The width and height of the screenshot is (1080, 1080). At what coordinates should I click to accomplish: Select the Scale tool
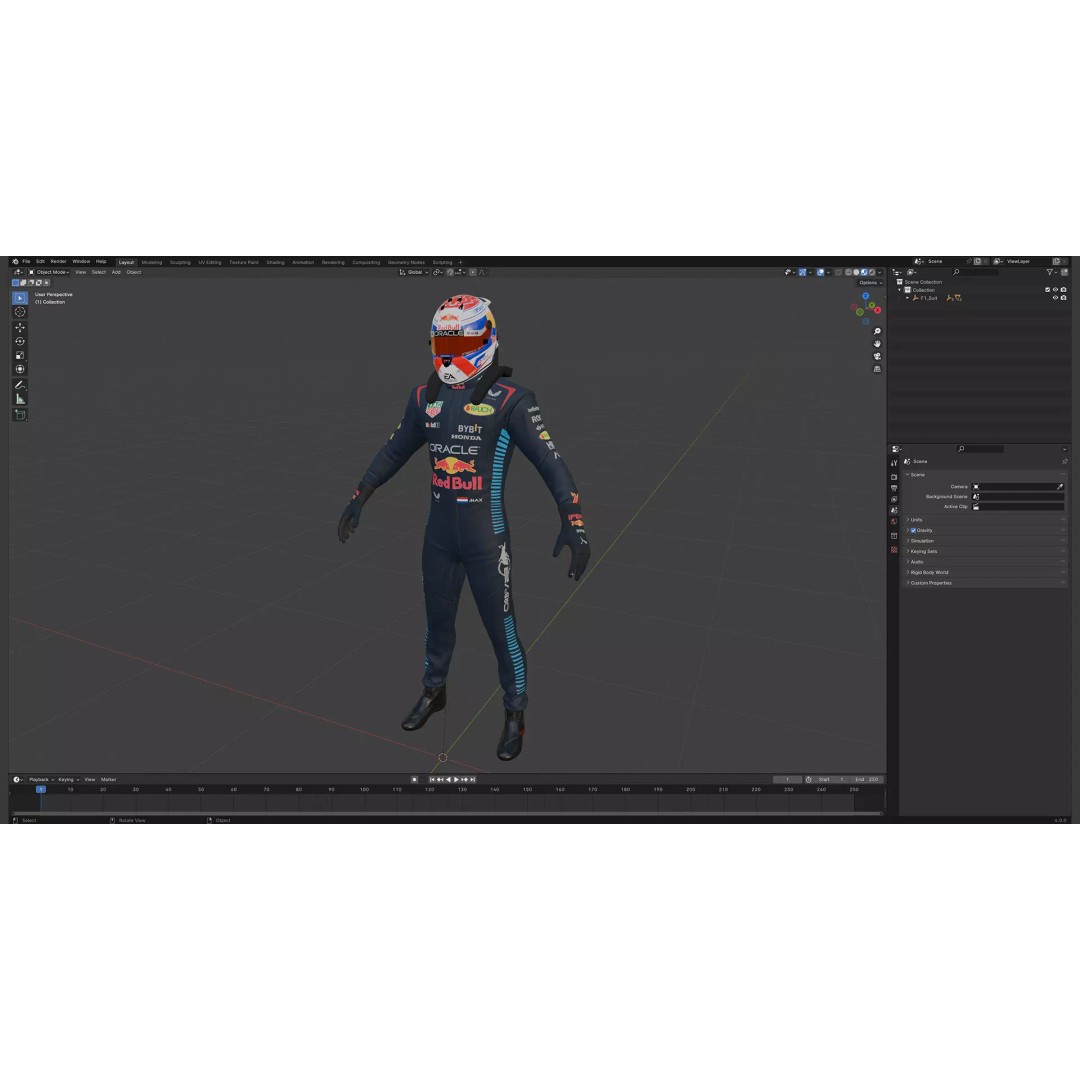pyautogui.click(x=20, y=355)
